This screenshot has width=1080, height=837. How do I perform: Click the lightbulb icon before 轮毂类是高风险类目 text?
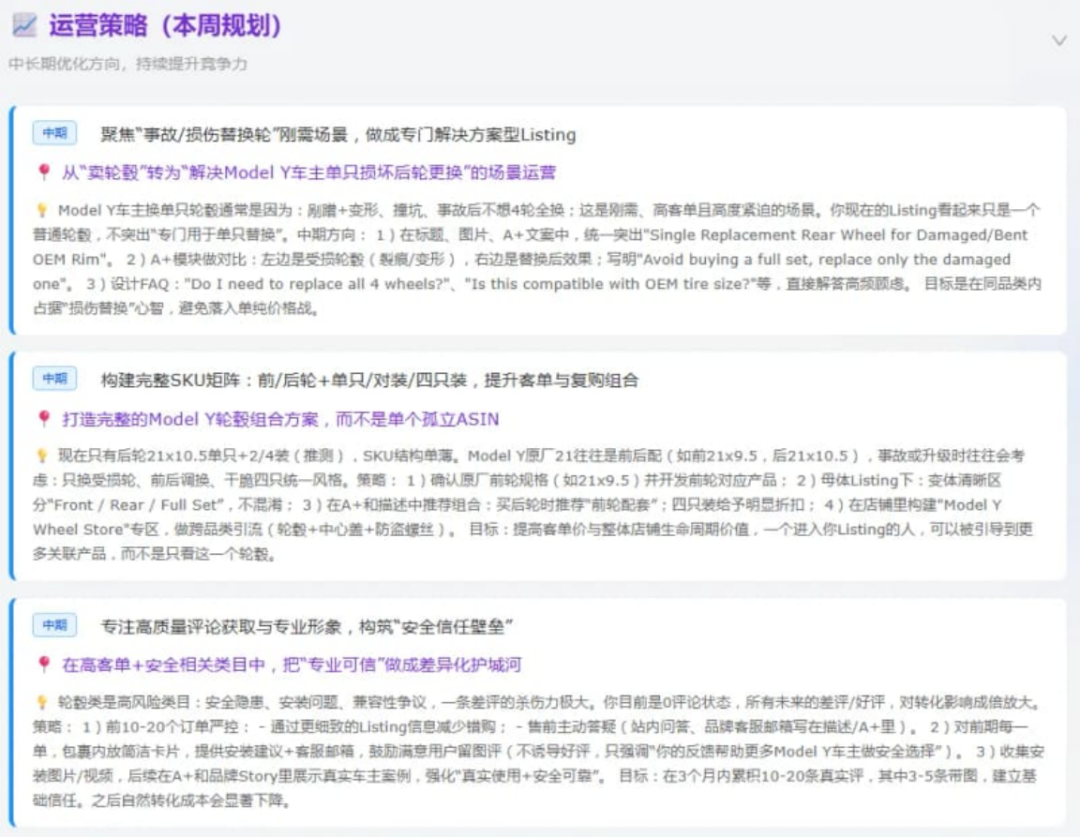tap(42, 702)
